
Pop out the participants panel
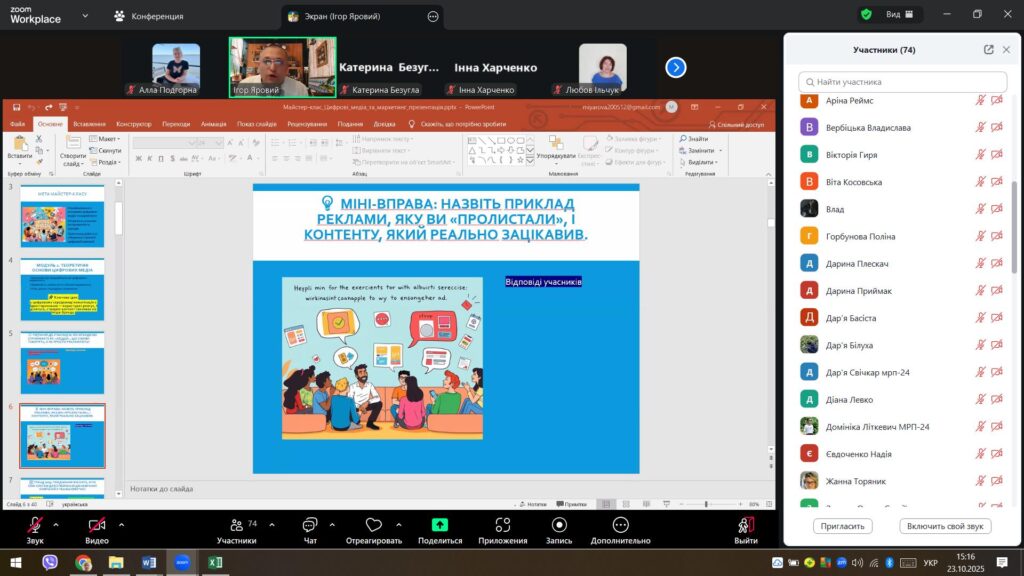[989, 50]
